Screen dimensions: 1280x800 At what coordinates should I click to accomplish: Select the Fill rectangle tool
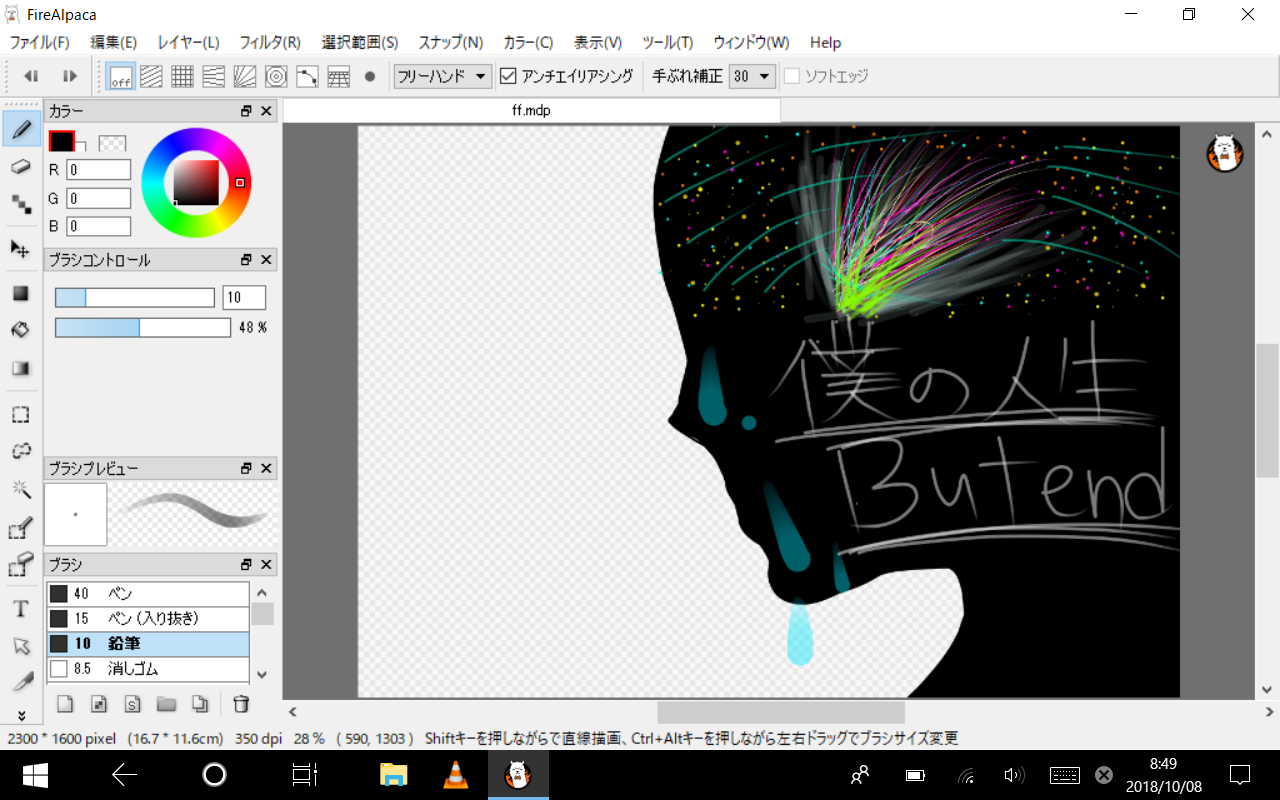click(21, 293)
